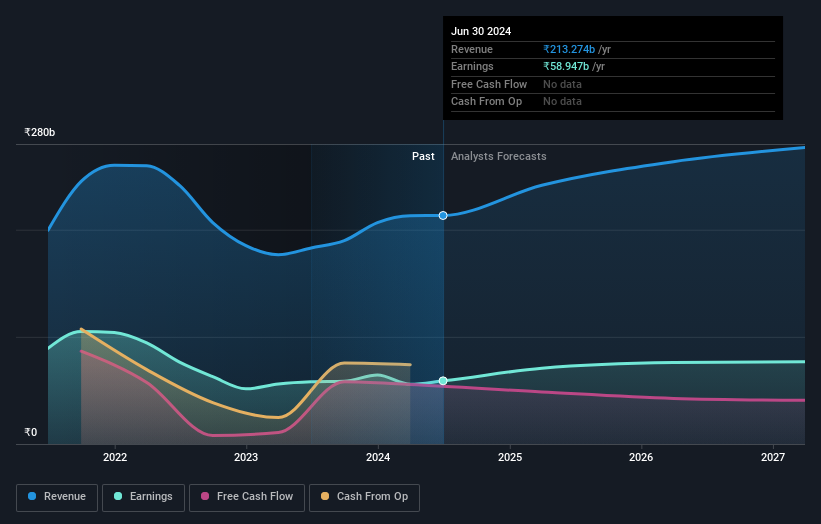Click the 2026 x-axis label
This screenshot has width=821, height=524.
click(x=641, y=458)
